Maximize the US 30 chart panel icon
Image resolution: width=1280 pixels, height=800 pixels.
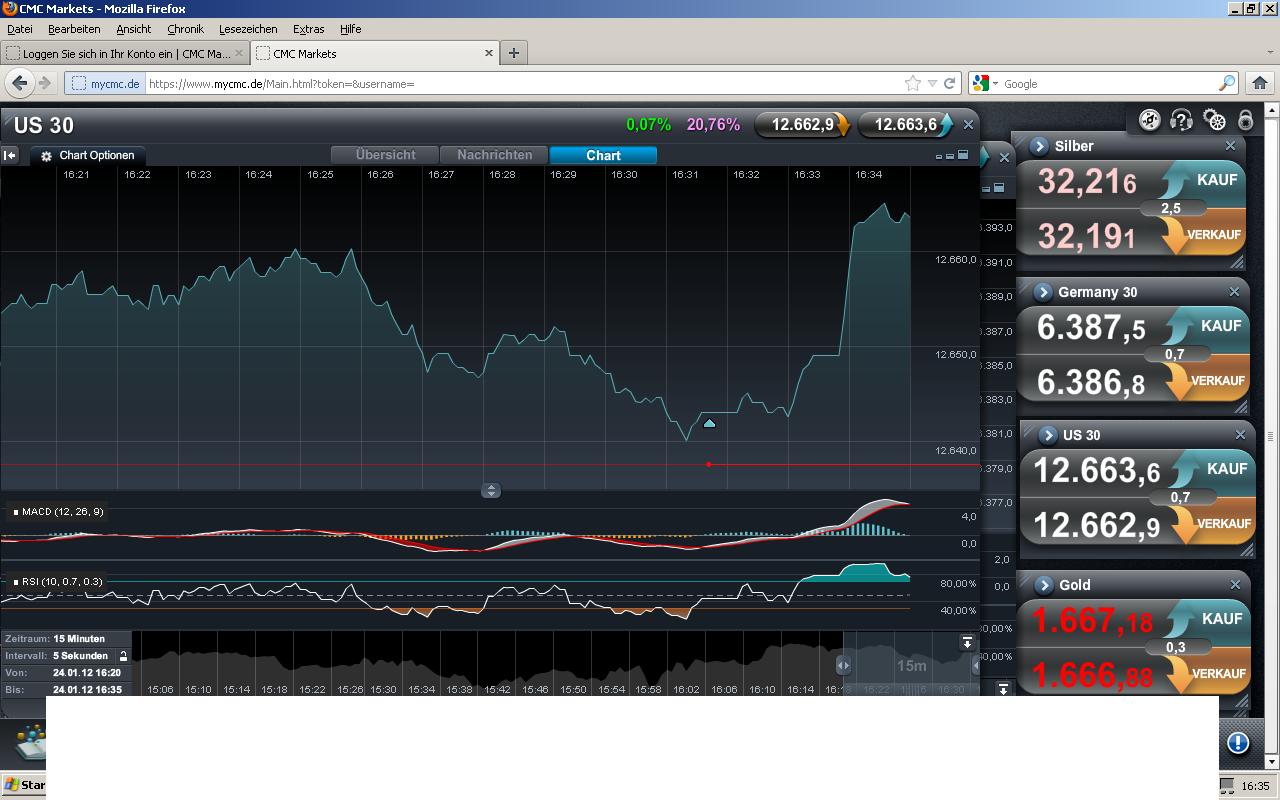(x=963, y=155)
